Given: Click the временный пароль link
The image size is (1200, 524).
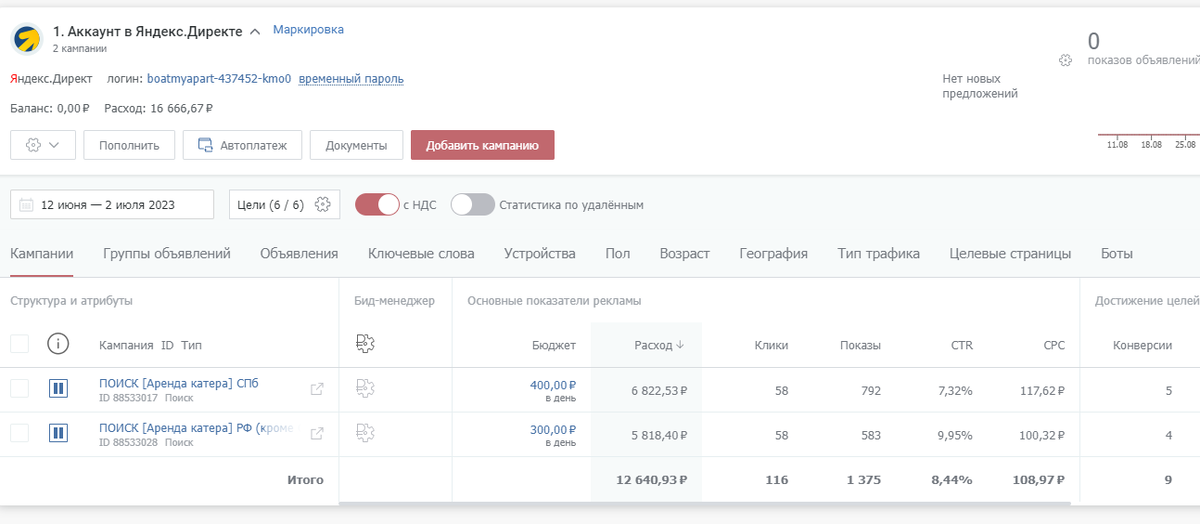Looking at the screenshot, I should (351, 79).
